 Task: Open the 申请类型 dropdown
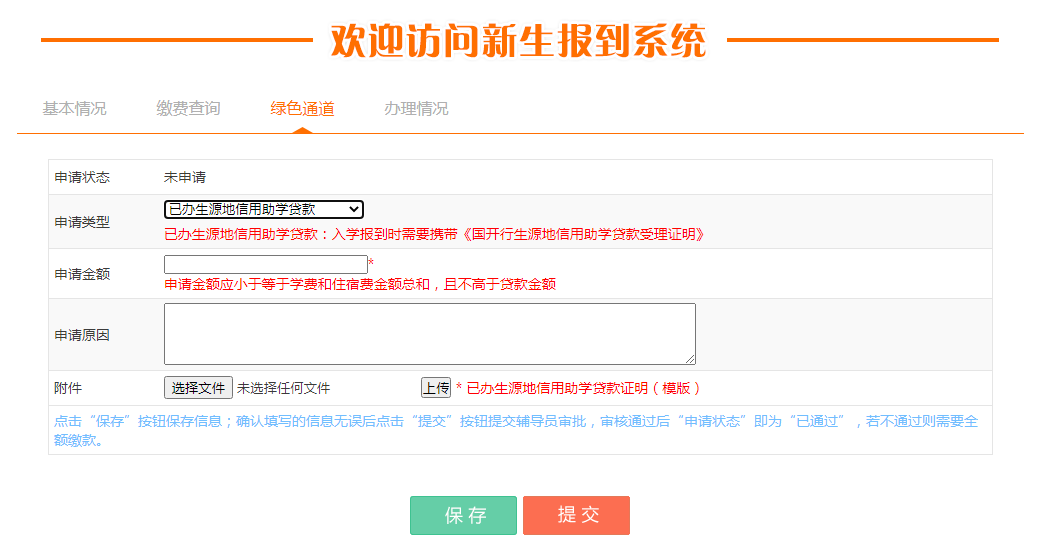264,209
